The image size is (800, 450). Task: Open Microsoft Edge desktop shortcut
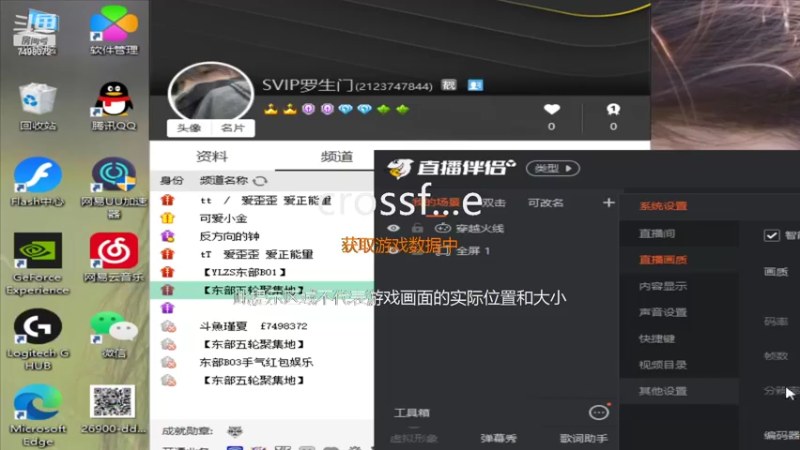(38, 415)
